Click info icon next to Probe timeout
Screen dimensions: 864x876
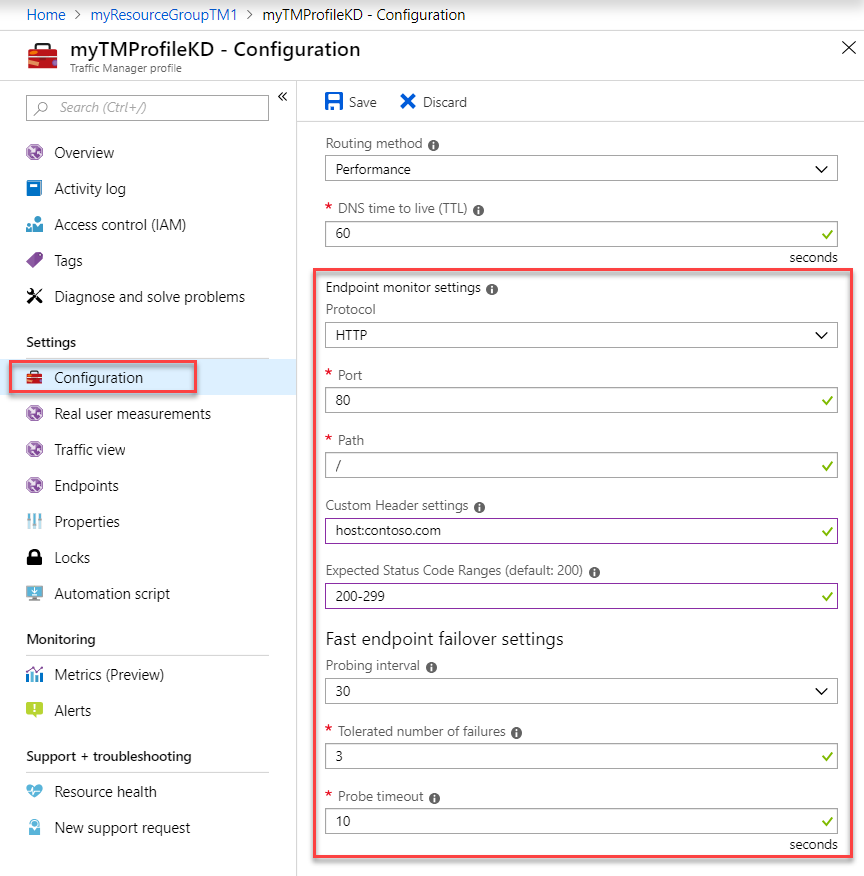point(435,798)
